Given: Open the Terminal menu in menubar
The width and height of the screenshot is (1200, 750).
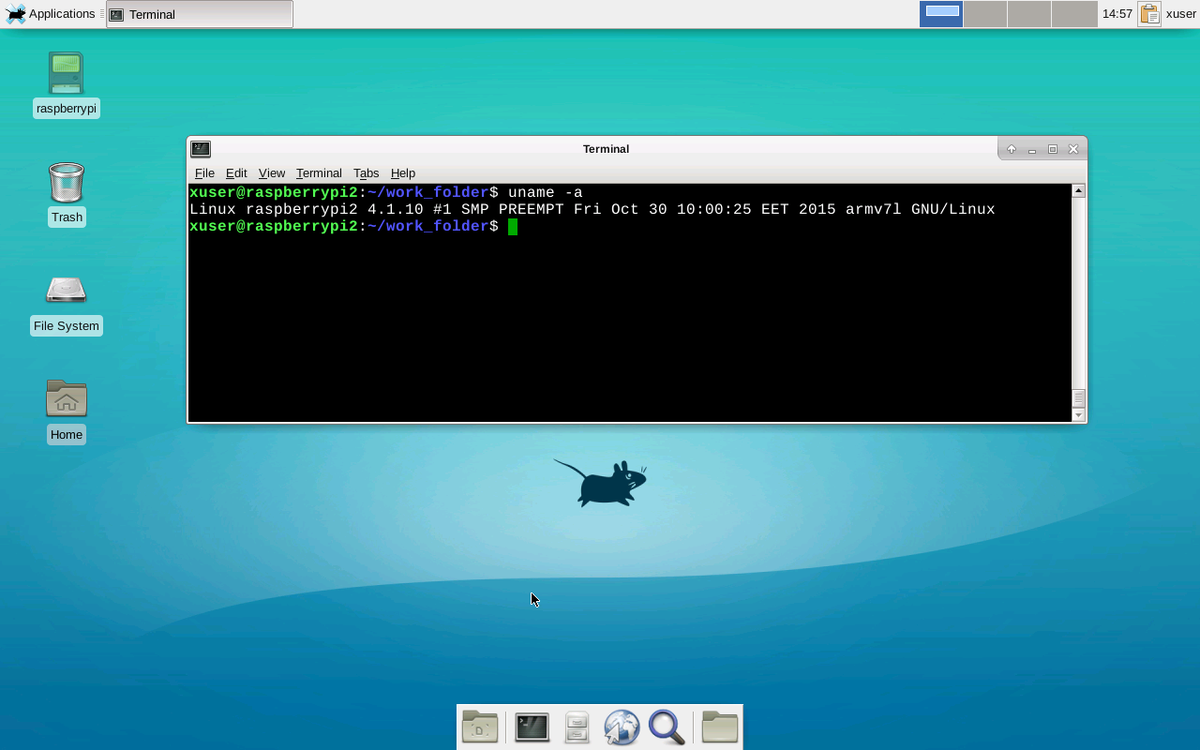Looking at the screenshot, I should point(319,173).
